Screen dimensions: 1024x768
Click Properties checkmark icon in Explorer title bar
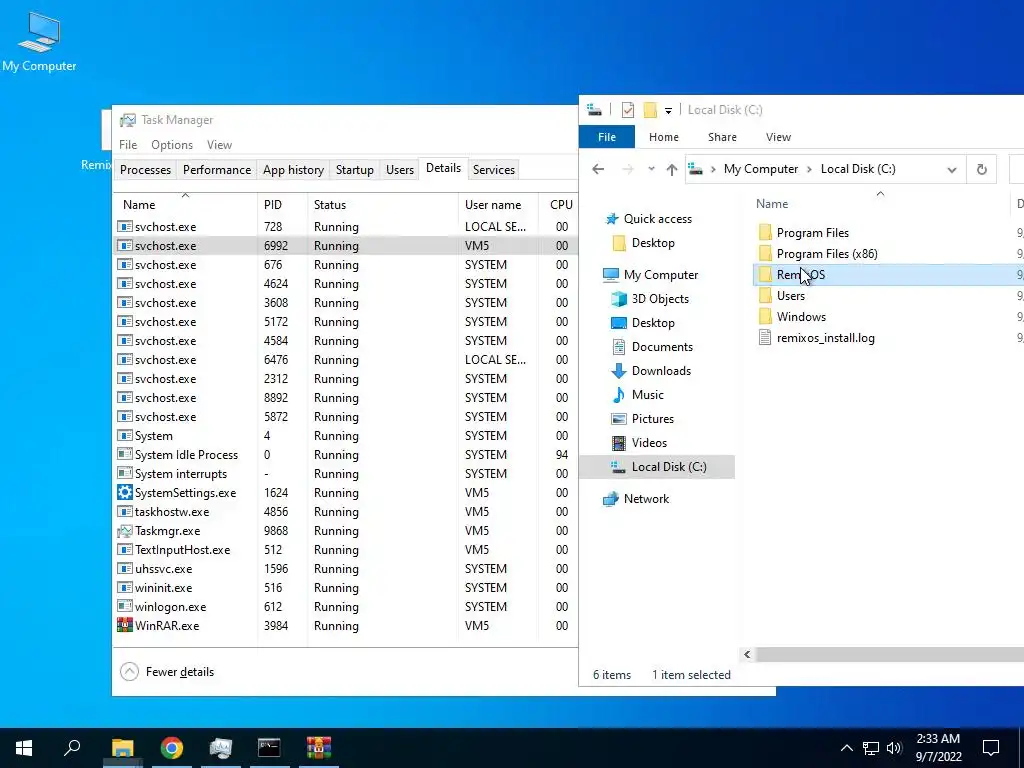(628, 110)
